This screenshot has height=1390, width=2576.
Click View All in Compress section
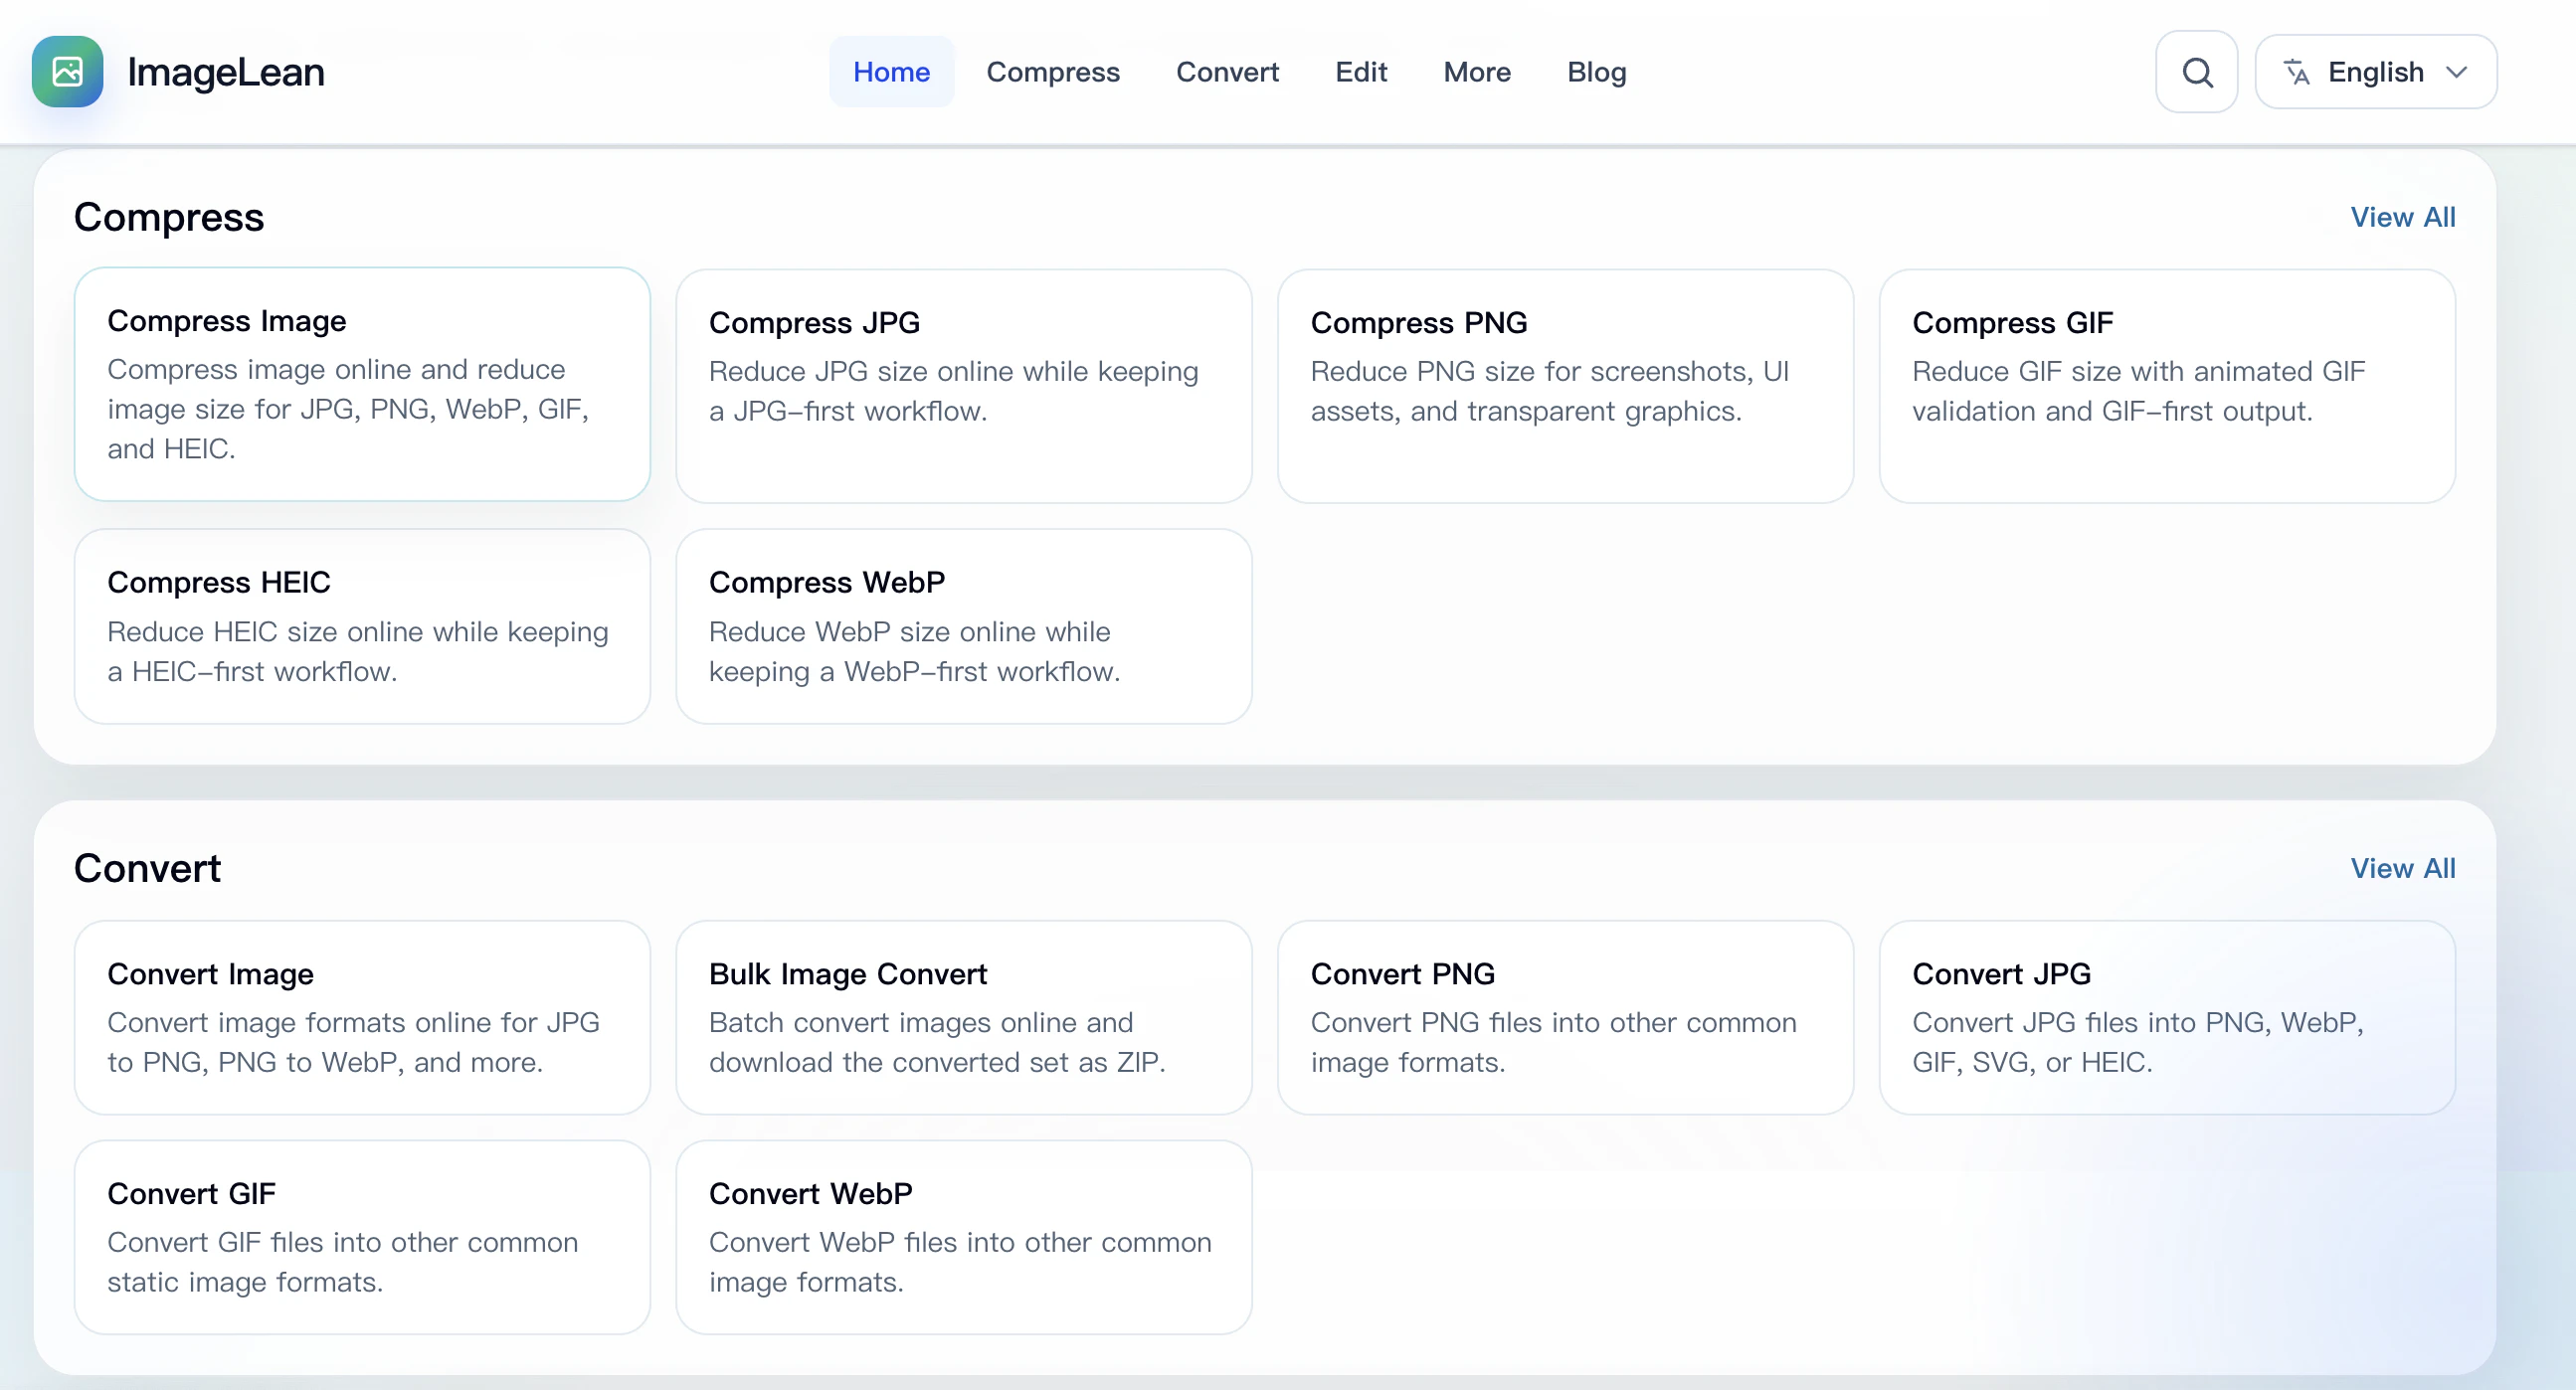point(2402,217)
